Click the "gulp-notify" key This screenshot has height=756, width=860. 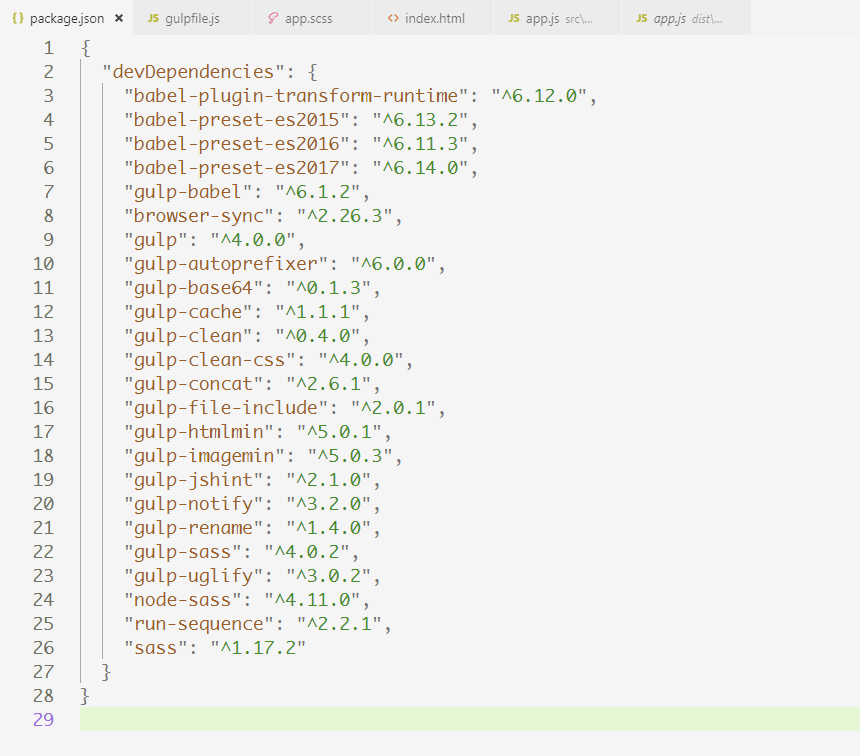coord(194,504)
